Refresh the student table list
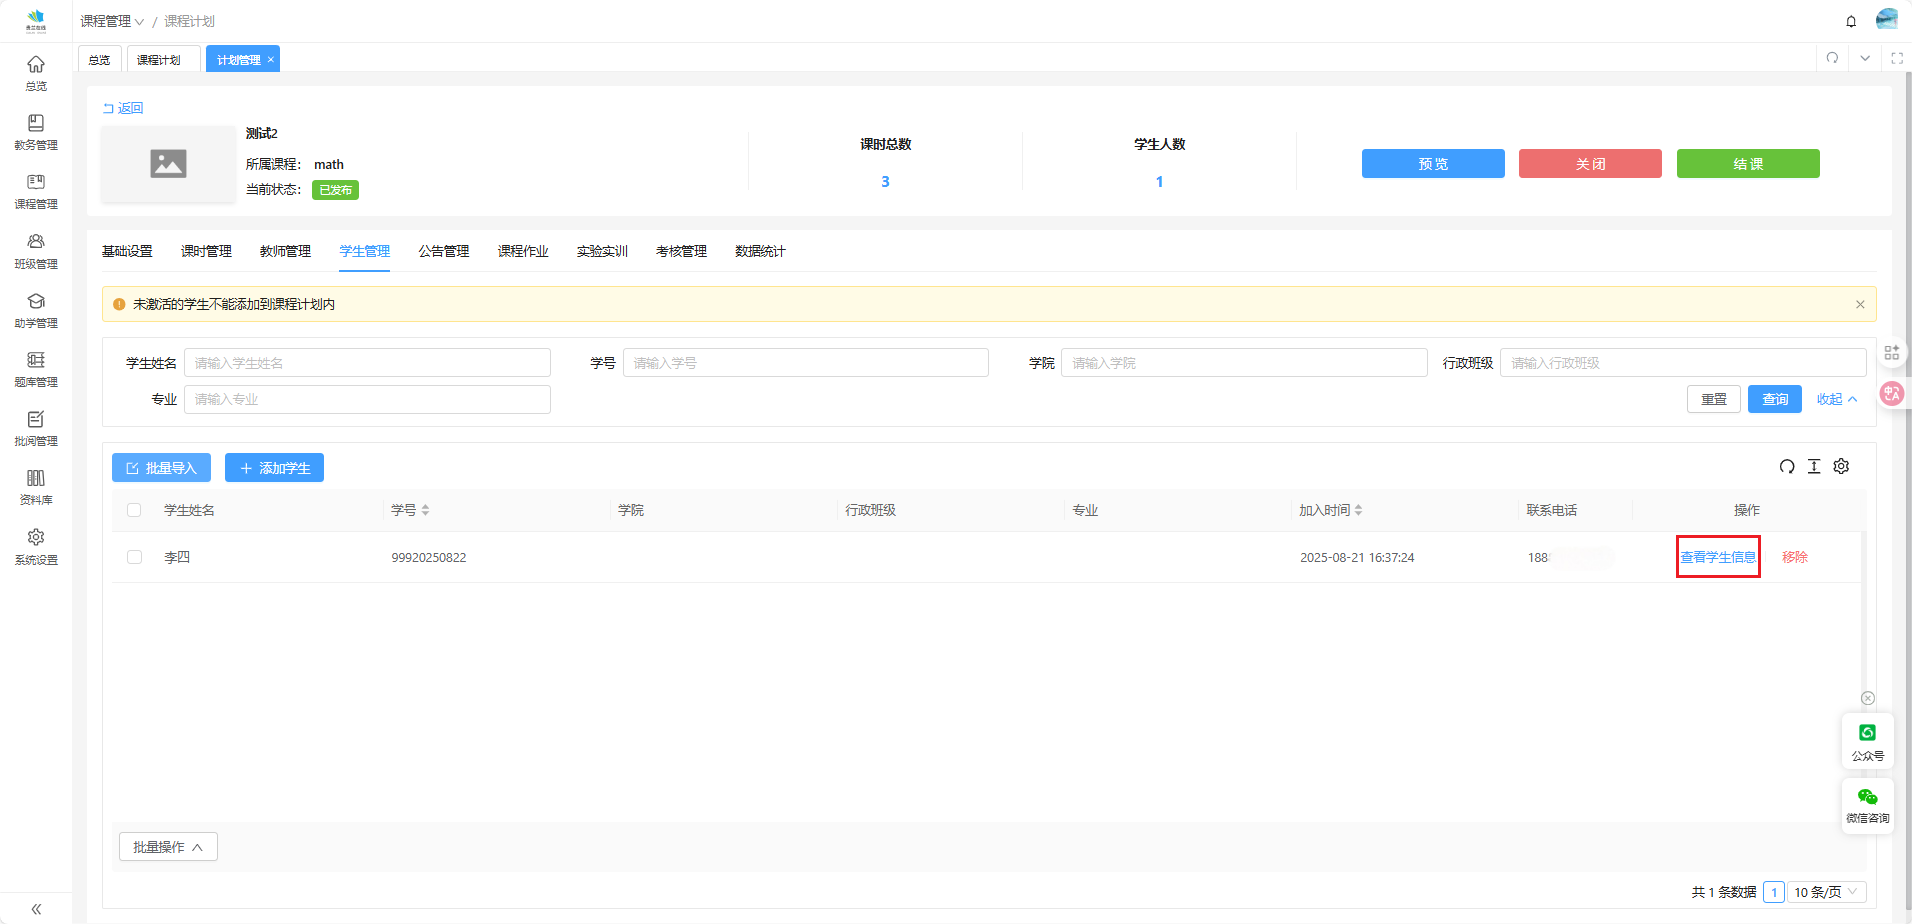Image resolution: width=1912 pixels, height=924 pixels. 1787,467
